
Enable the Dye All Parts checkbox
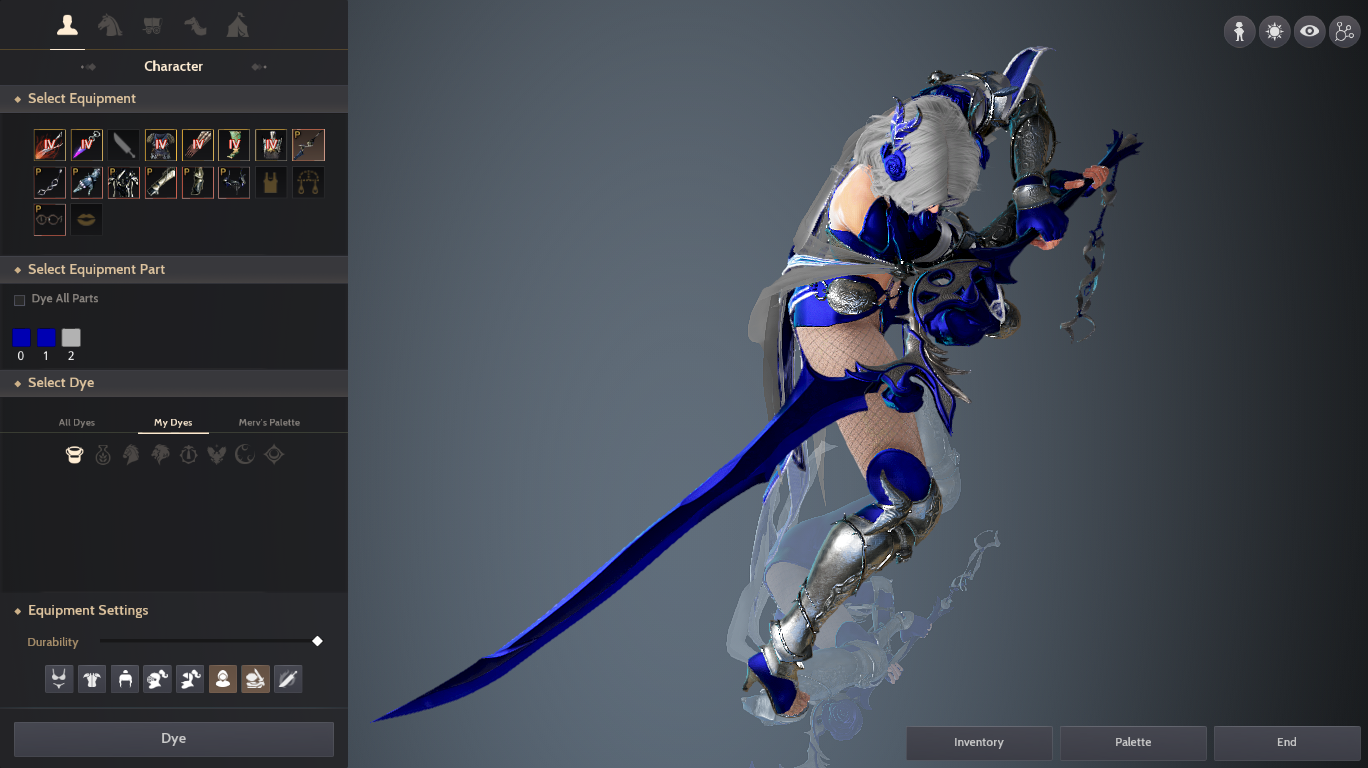tap(18, 298)
